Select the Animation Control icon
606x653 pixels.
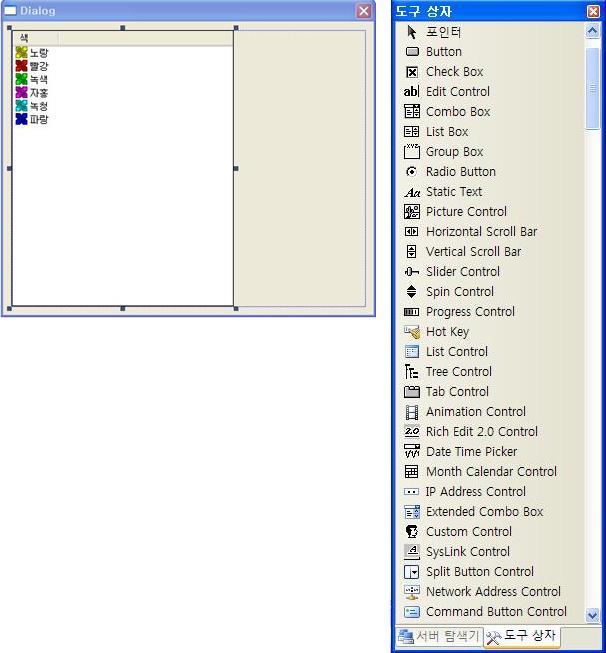coord(411,412)
